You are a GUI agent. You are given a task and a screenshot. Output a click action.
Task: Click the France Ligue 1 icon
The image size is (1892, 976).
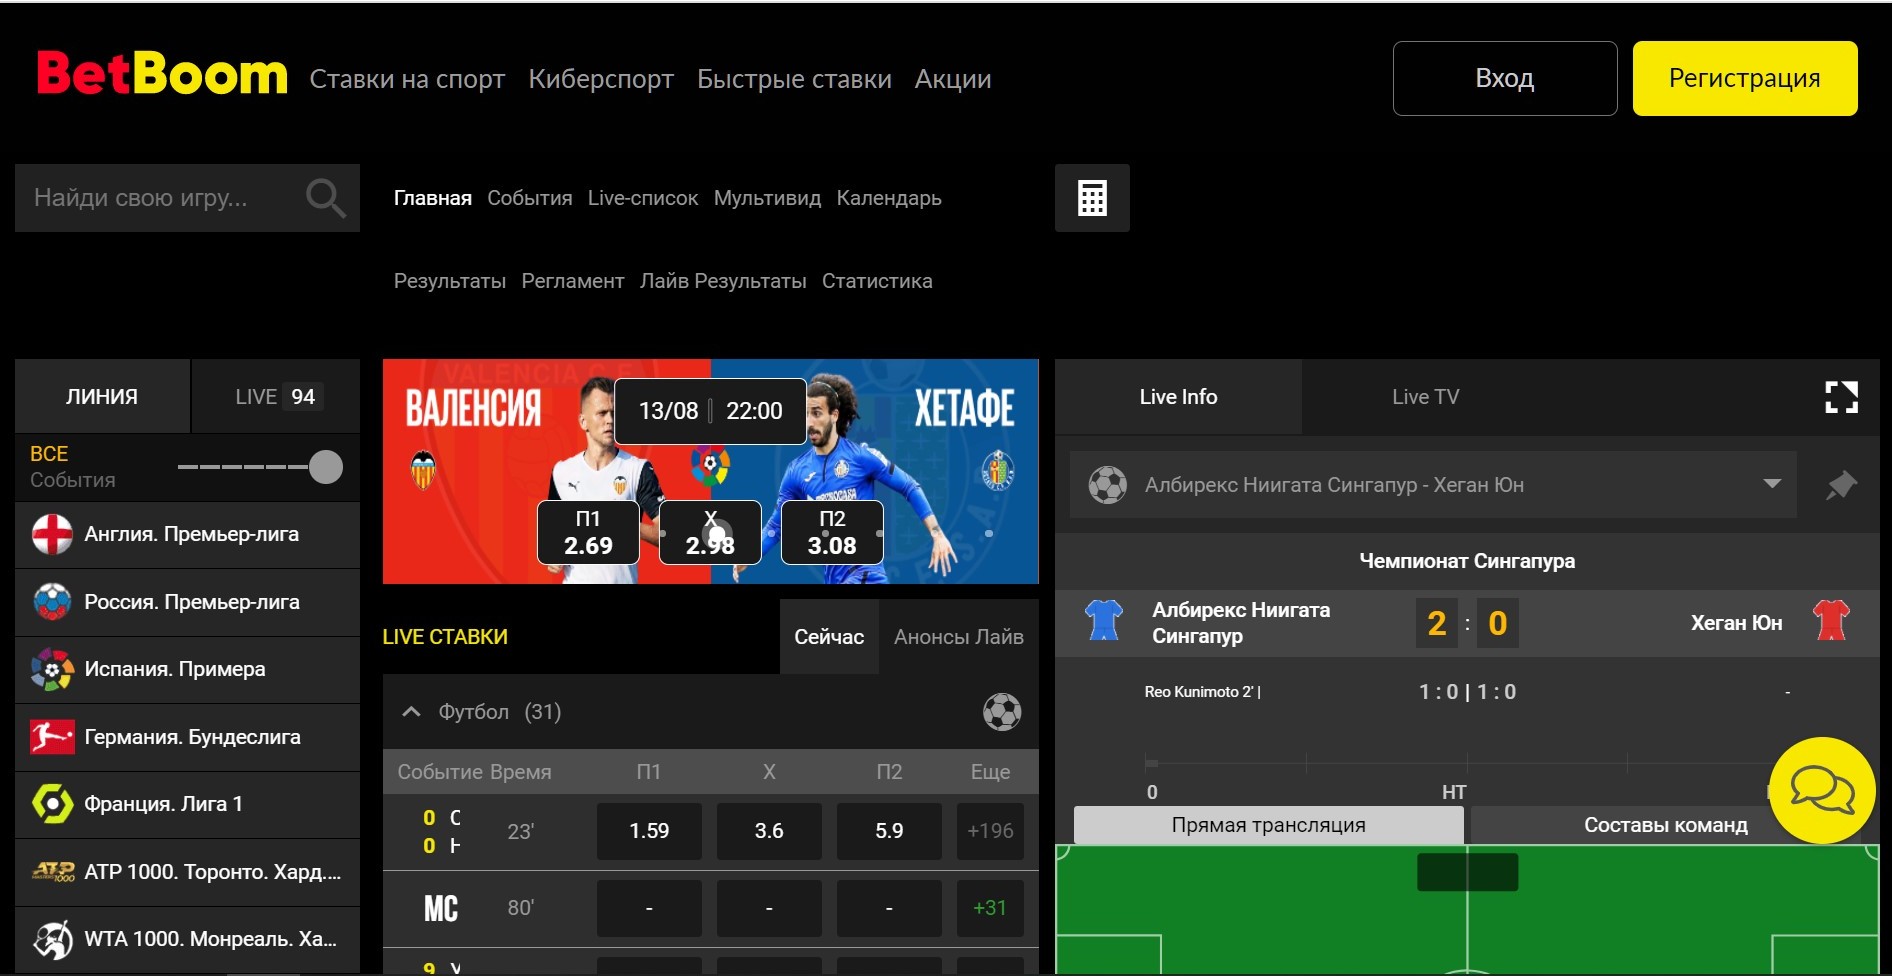52,804
